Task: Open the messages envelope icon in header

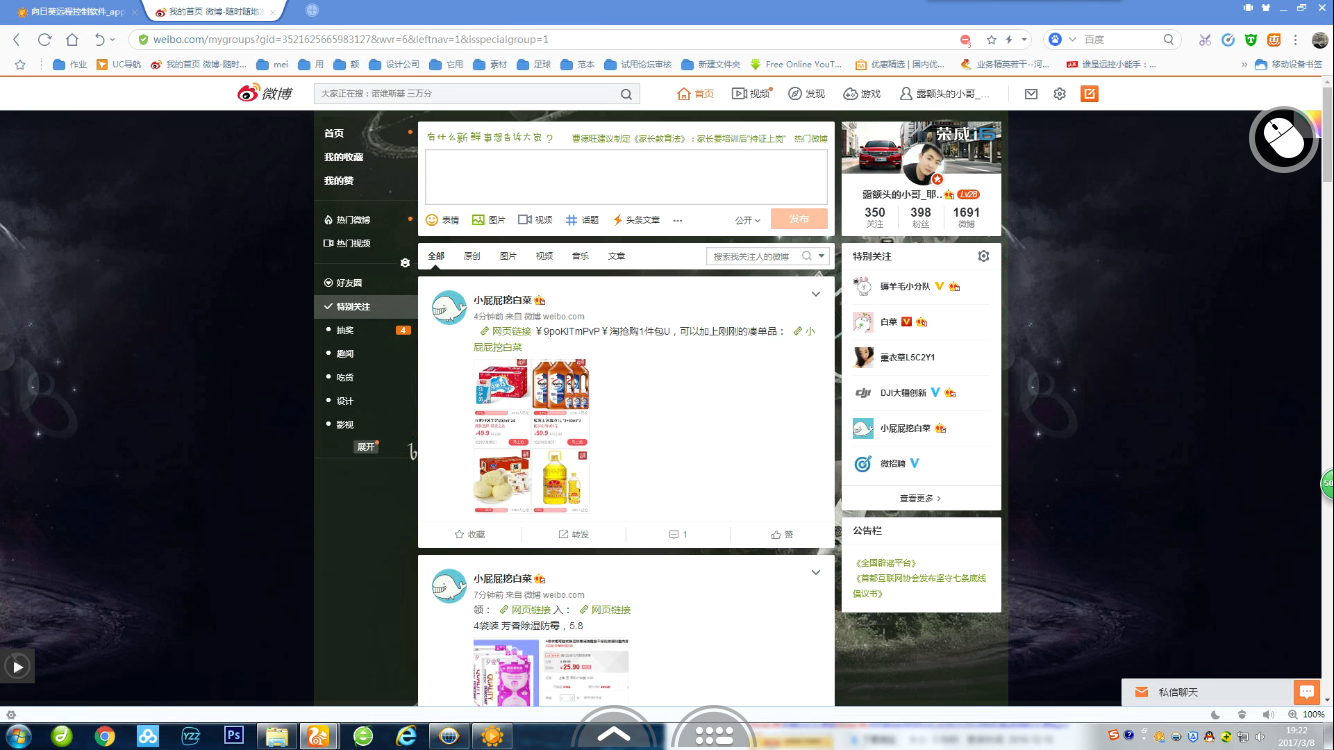Action: tap(1031, 94)
